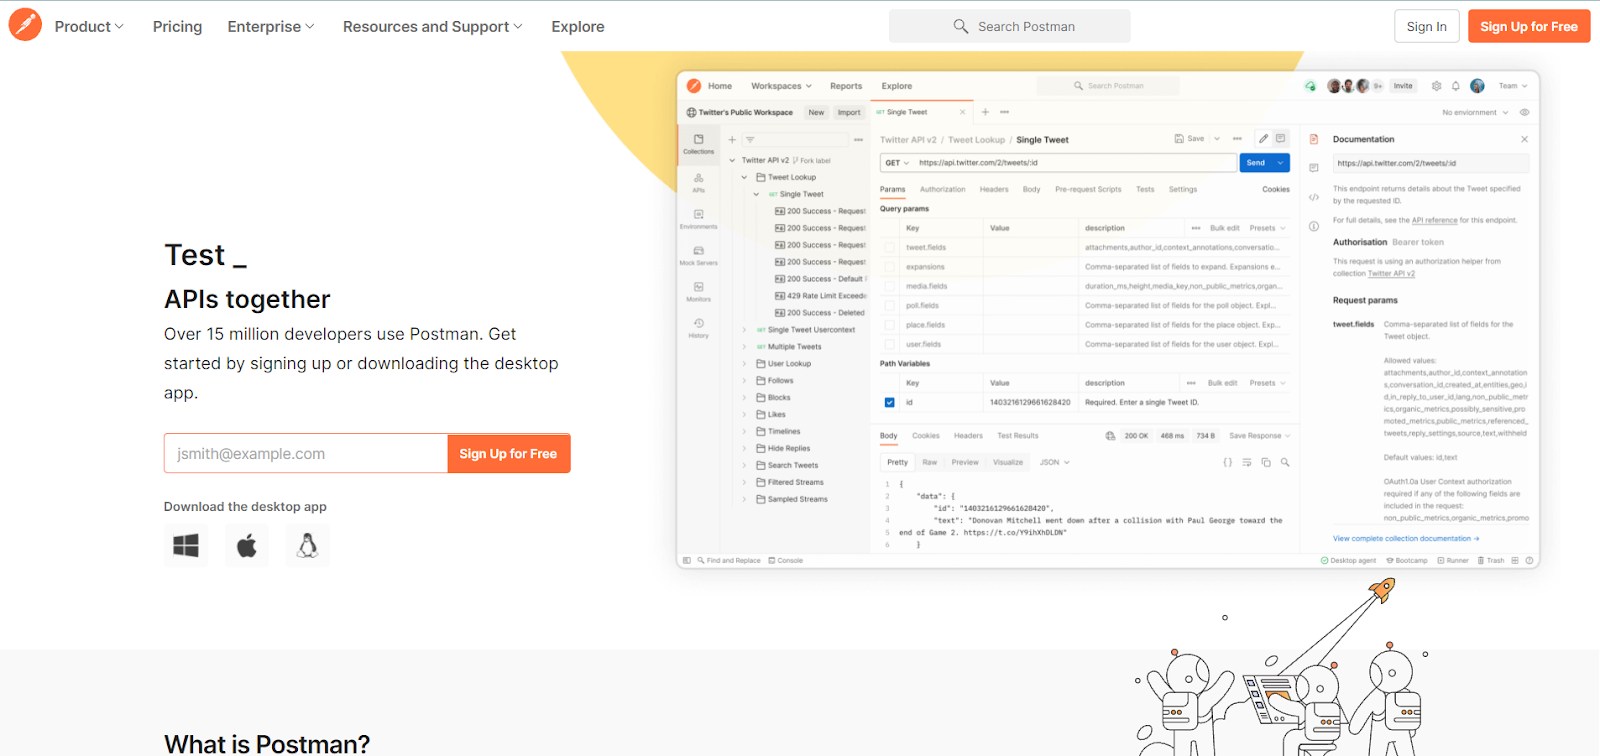Switch to the Authorization tab in the preview
The height and width of the screenshot is (756, 1600).
[943, 189]
